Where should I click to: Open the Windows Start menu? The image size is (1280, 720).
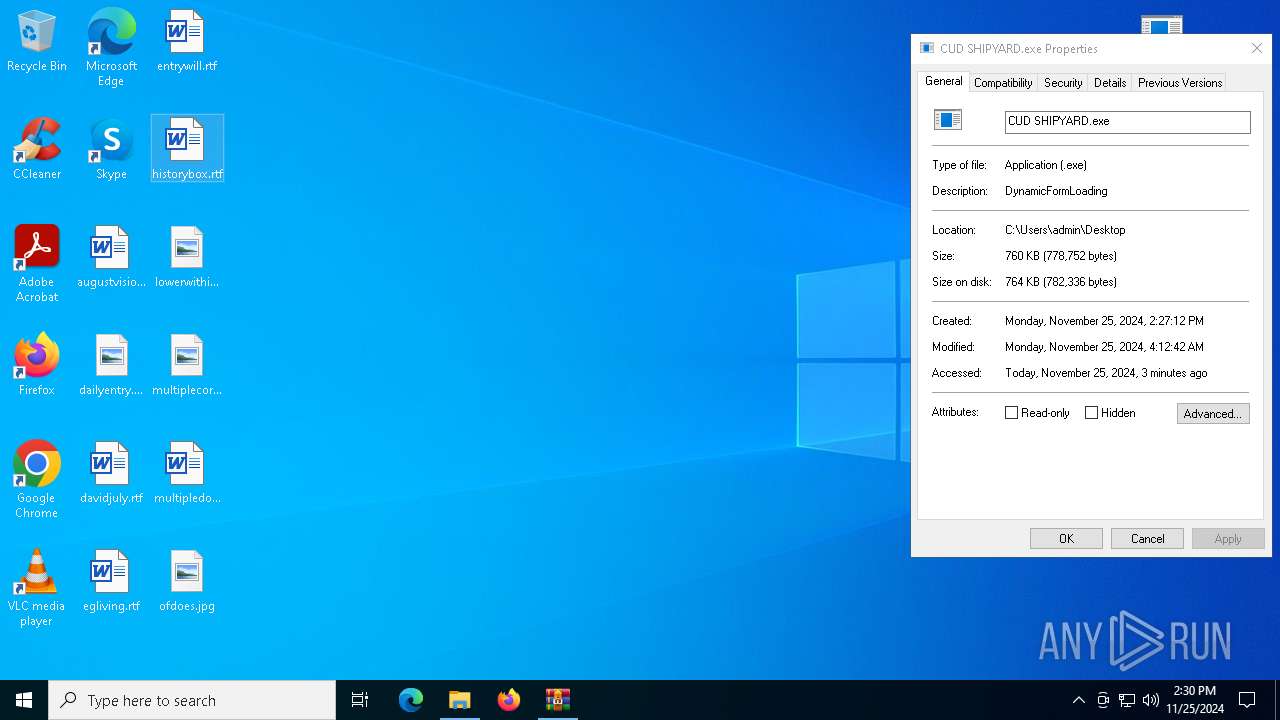tap(24, 700)
